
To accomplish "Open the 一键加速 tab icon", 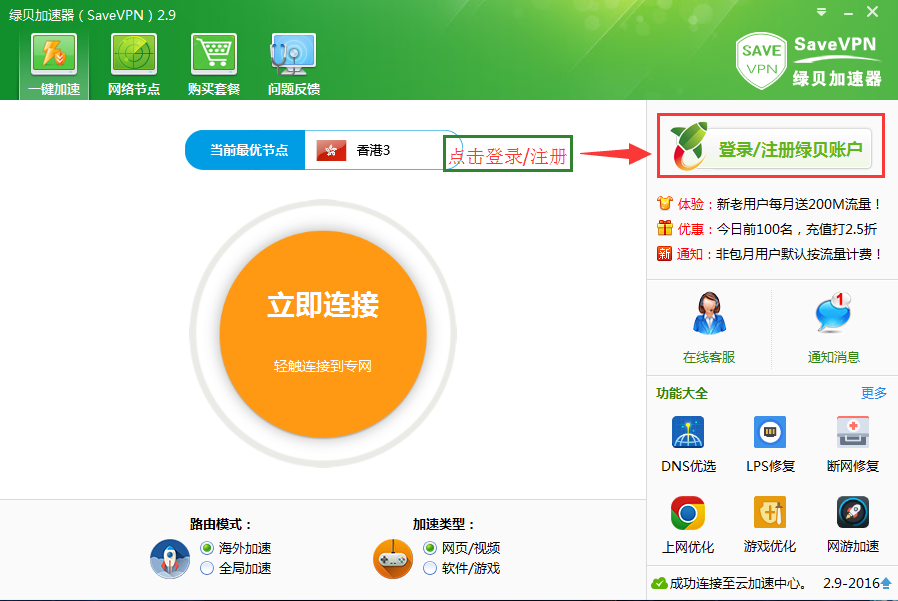I will click(x=54, y=54).
